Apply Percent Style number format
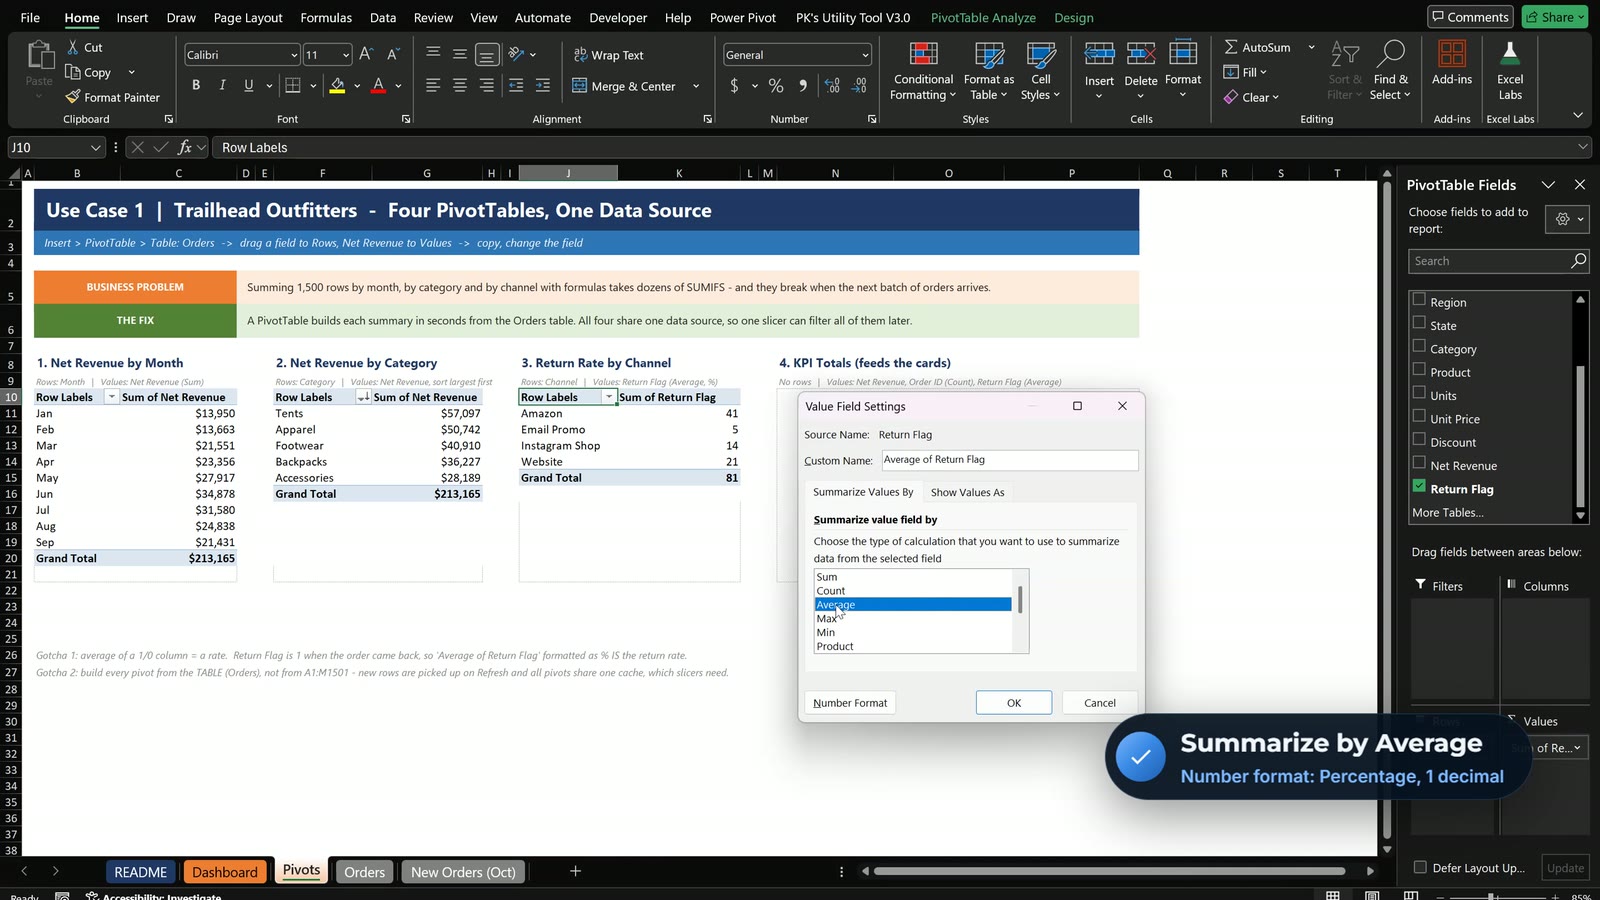This screenshot has width=1600, height=900. [x=776, y=86]
